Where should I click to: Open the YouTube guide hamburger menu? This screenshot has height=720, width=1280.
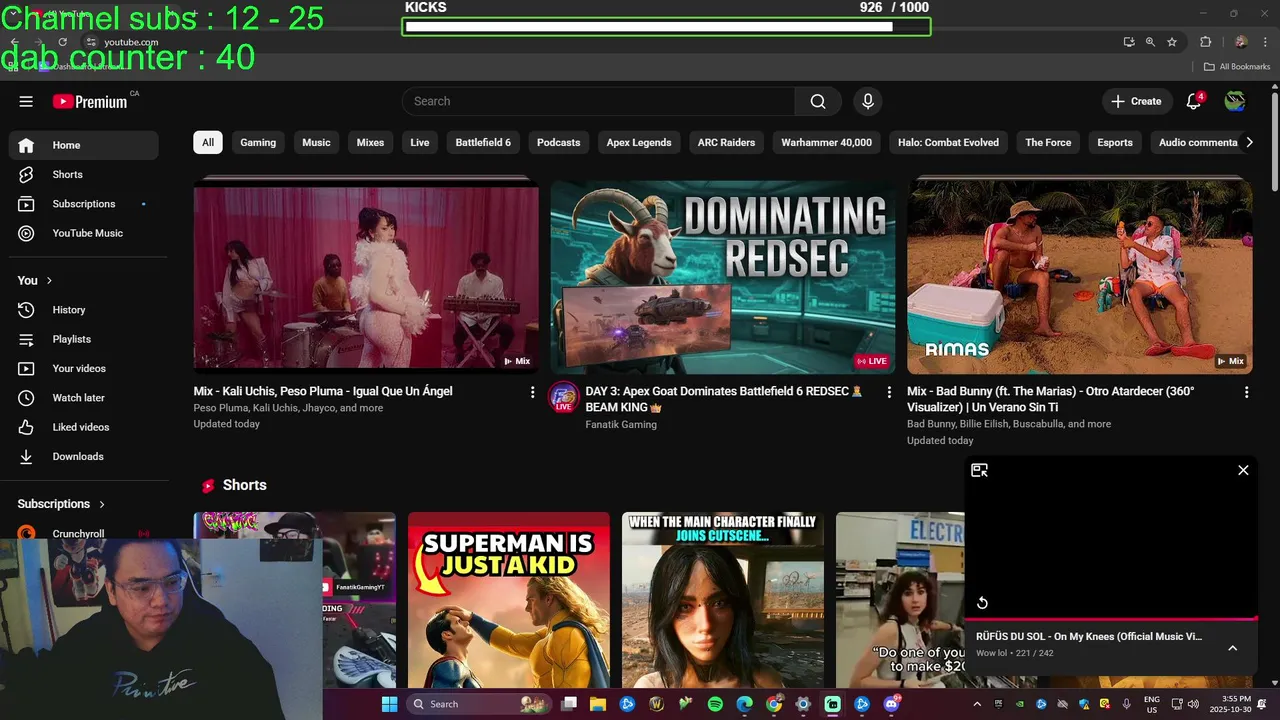[x=26, y=101]
